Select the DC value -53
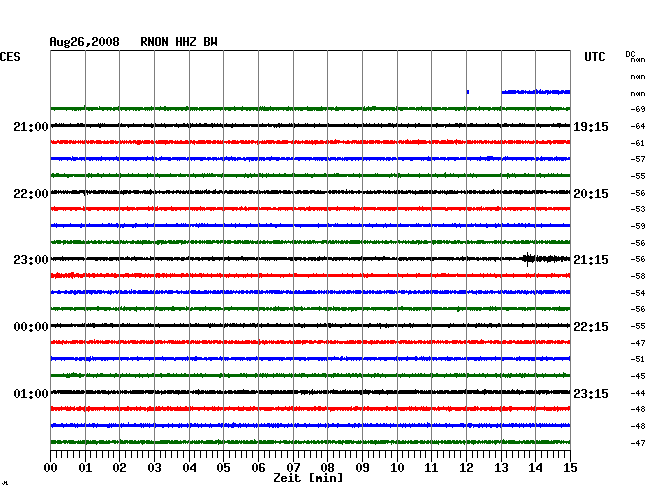Image resolution: width=650 pixels, height=494 pixels. click(638, 209)
